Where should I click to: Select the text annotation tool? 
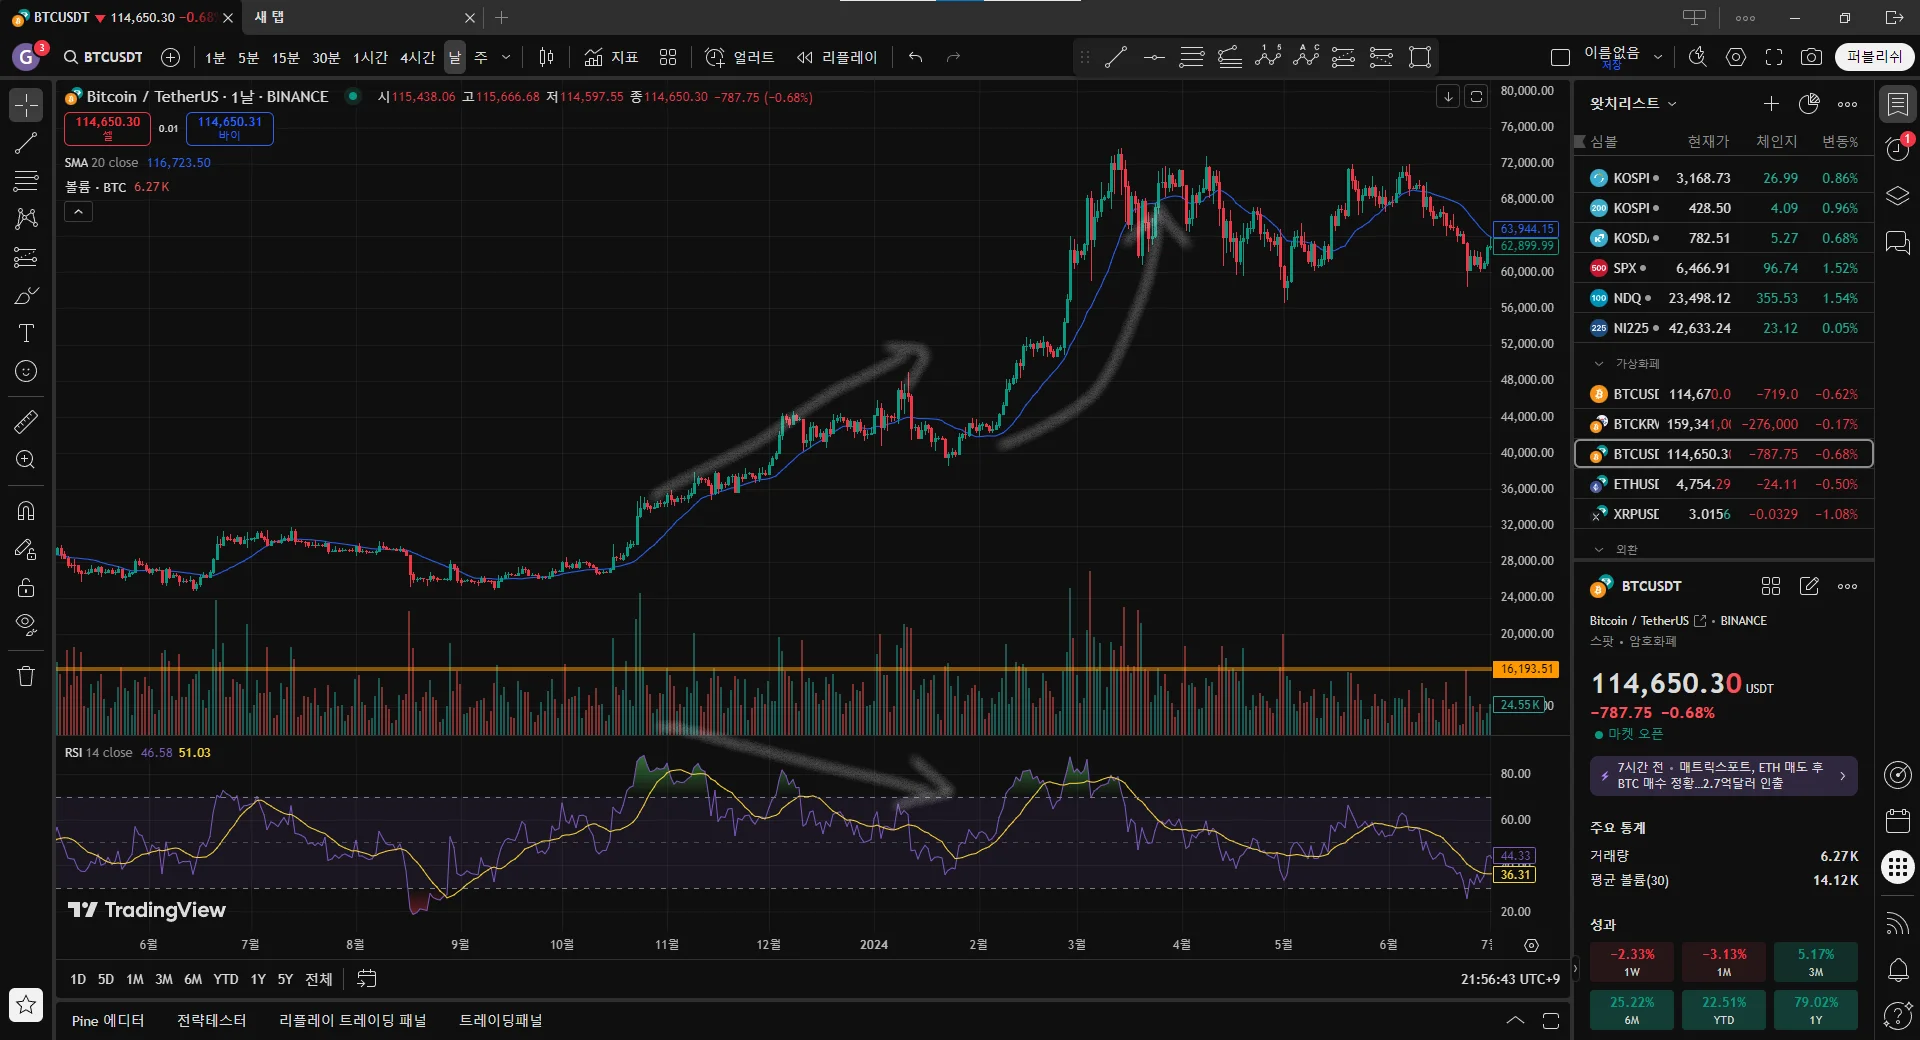coord(26,333)
